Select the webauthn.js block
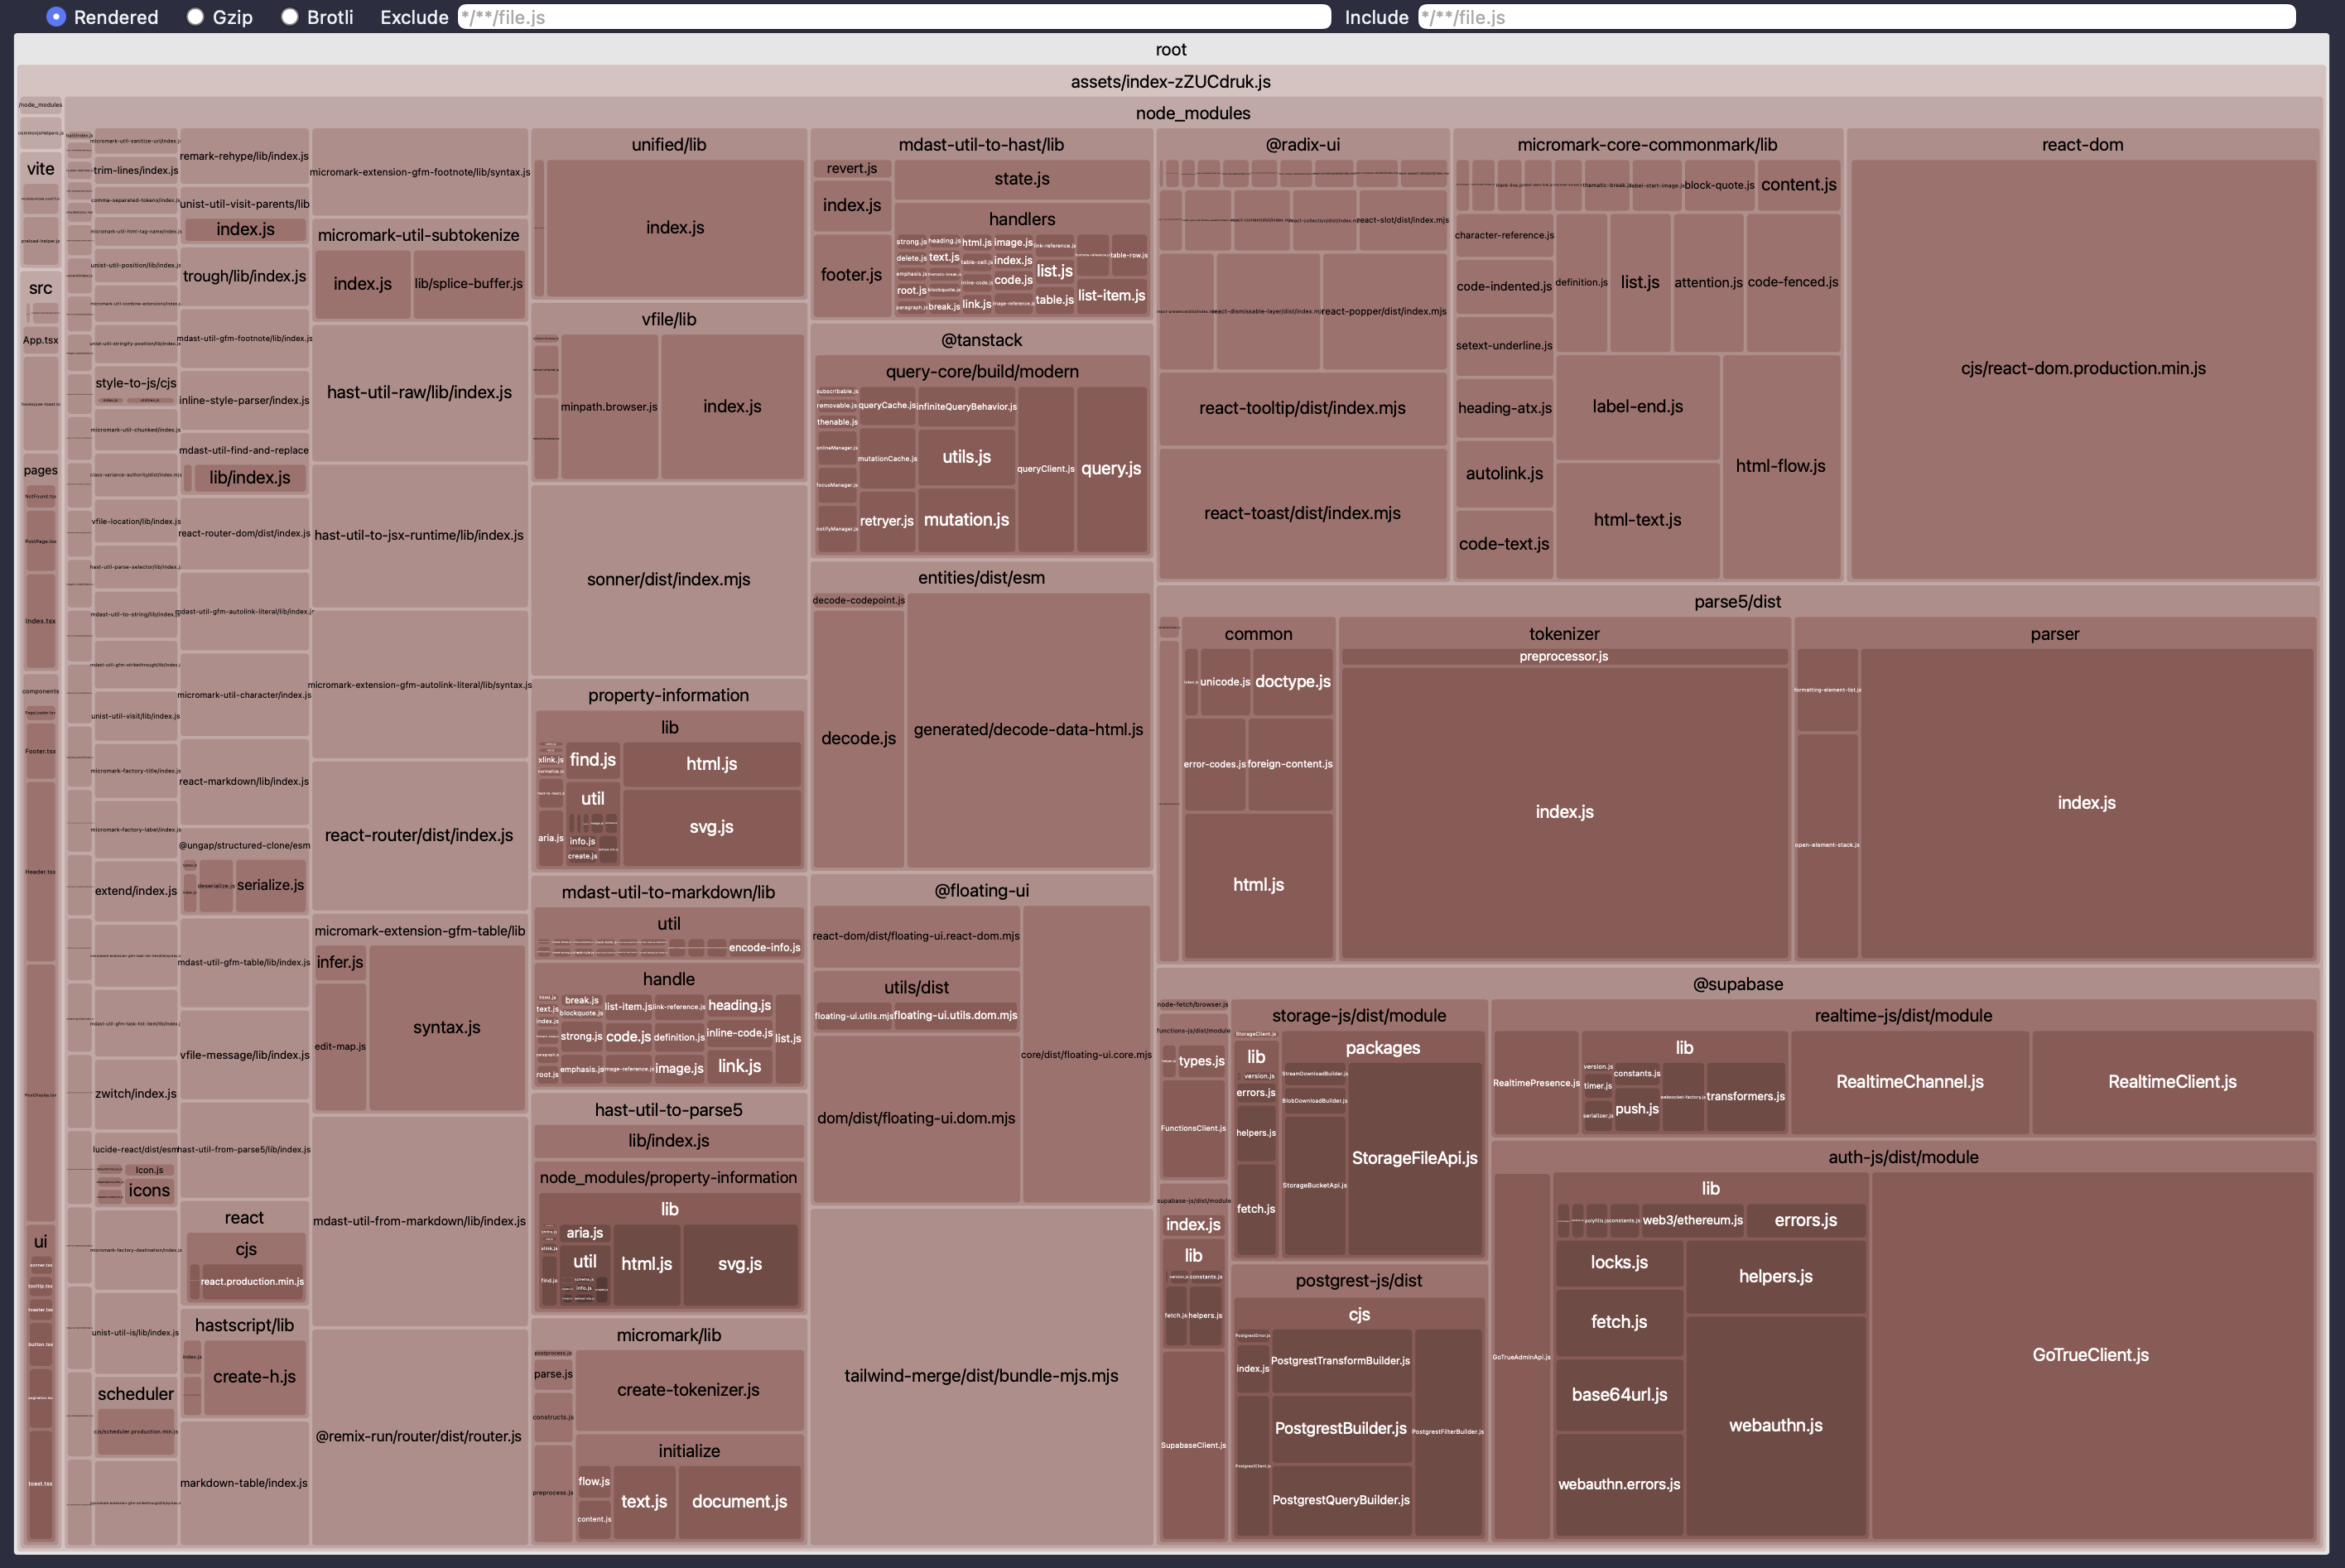Image resolution: width=2345 pixels, height=1568 pixels. tap(1776, 1426)
